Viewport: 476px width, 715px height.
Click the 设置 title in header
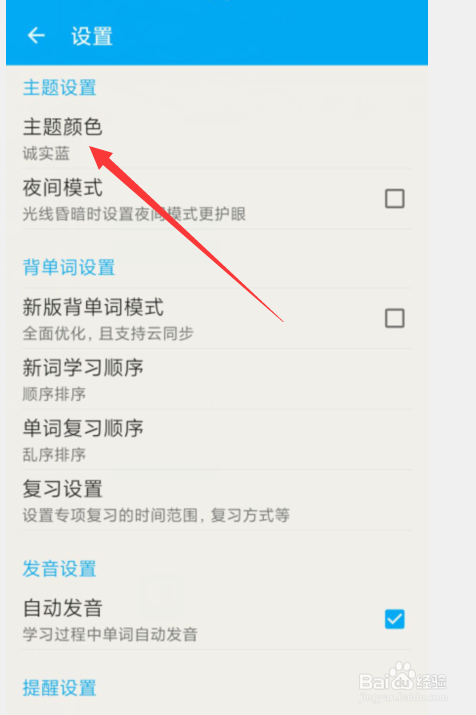coord(92,36)
